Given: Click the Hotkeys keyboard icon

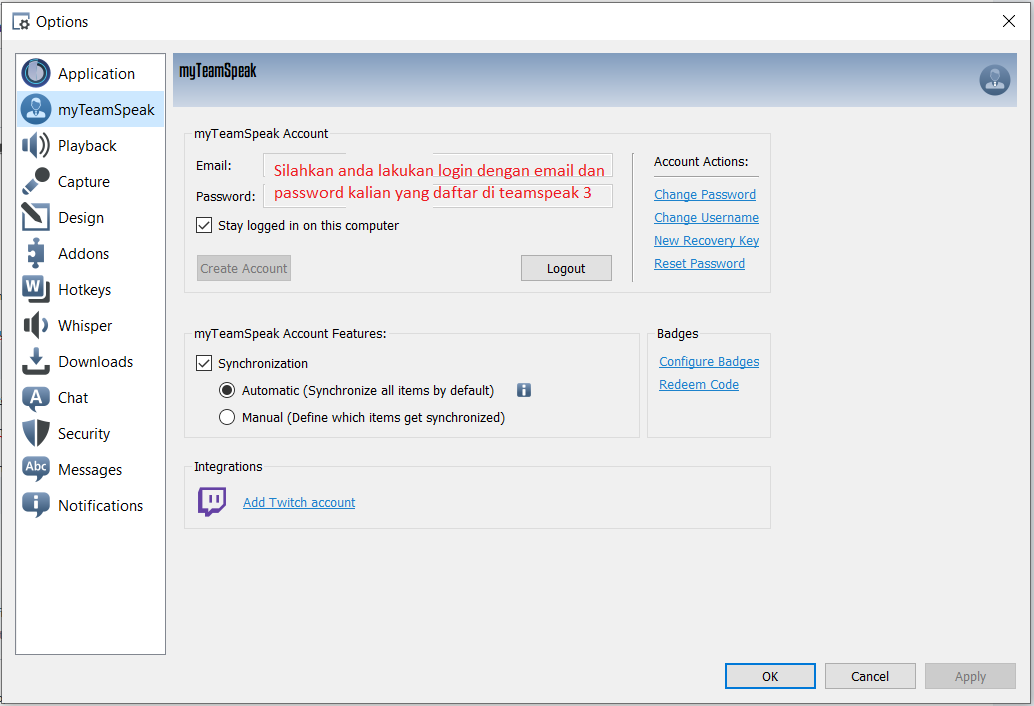Looking at the screenshot, I should [36, 289].
